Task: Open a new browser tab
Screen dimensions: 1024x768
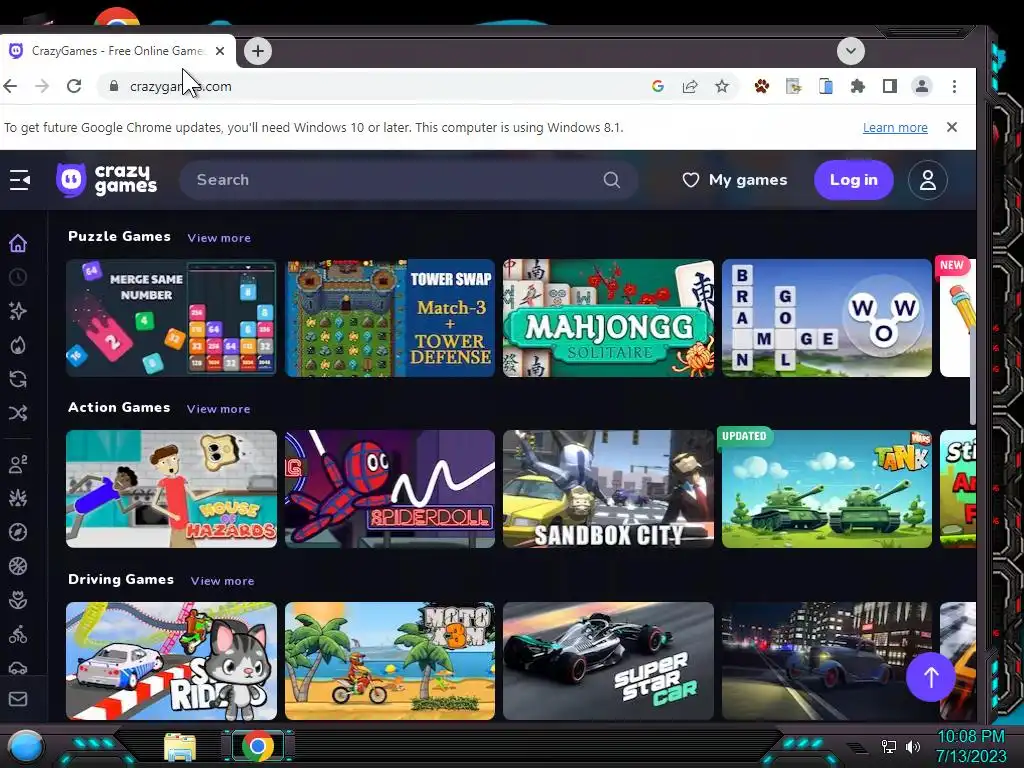Action: pyautogui.click(x=258, y=51)
